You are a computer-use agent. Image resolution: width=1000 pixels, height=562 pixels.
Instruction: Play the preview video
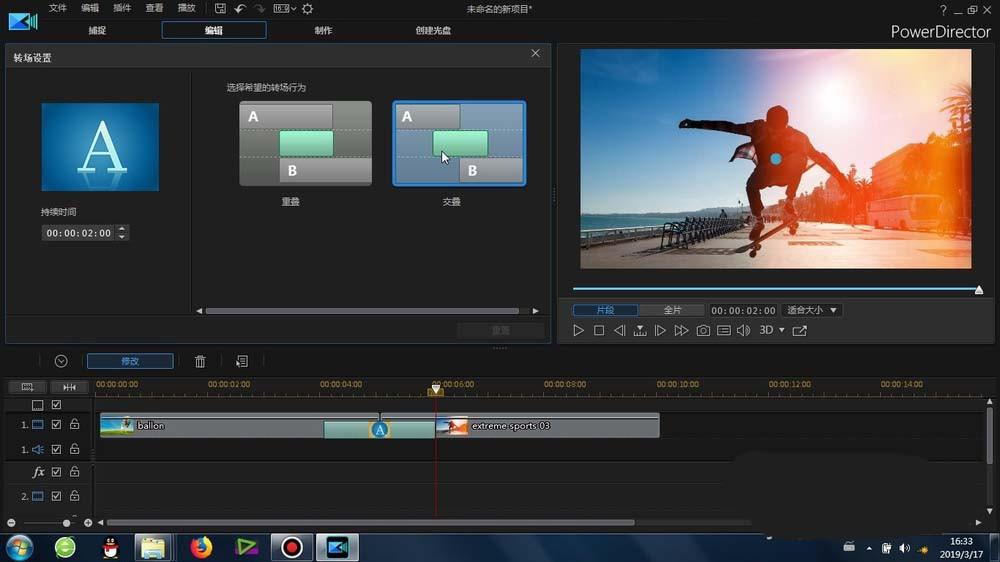[x=579, y=330]
